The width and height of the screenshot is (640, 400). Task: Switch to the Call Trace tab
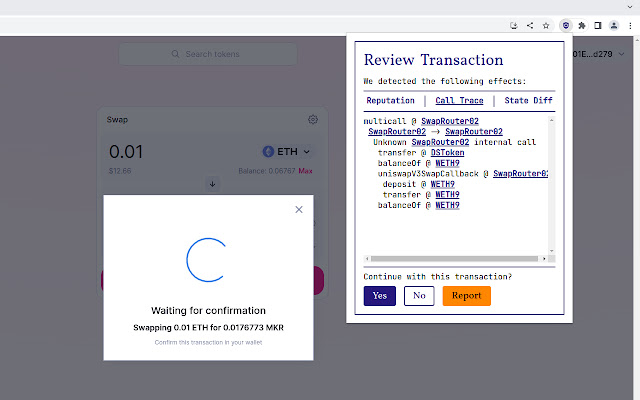point(459,100)
